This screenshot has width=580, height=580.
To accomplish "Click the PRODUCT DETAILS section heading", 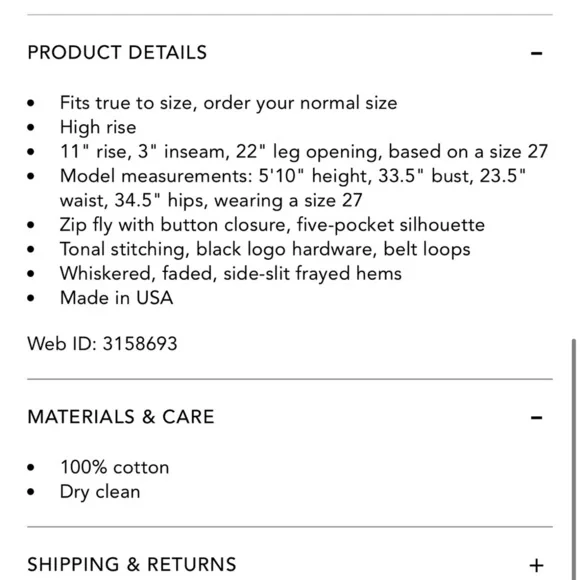I will [117, 53].
